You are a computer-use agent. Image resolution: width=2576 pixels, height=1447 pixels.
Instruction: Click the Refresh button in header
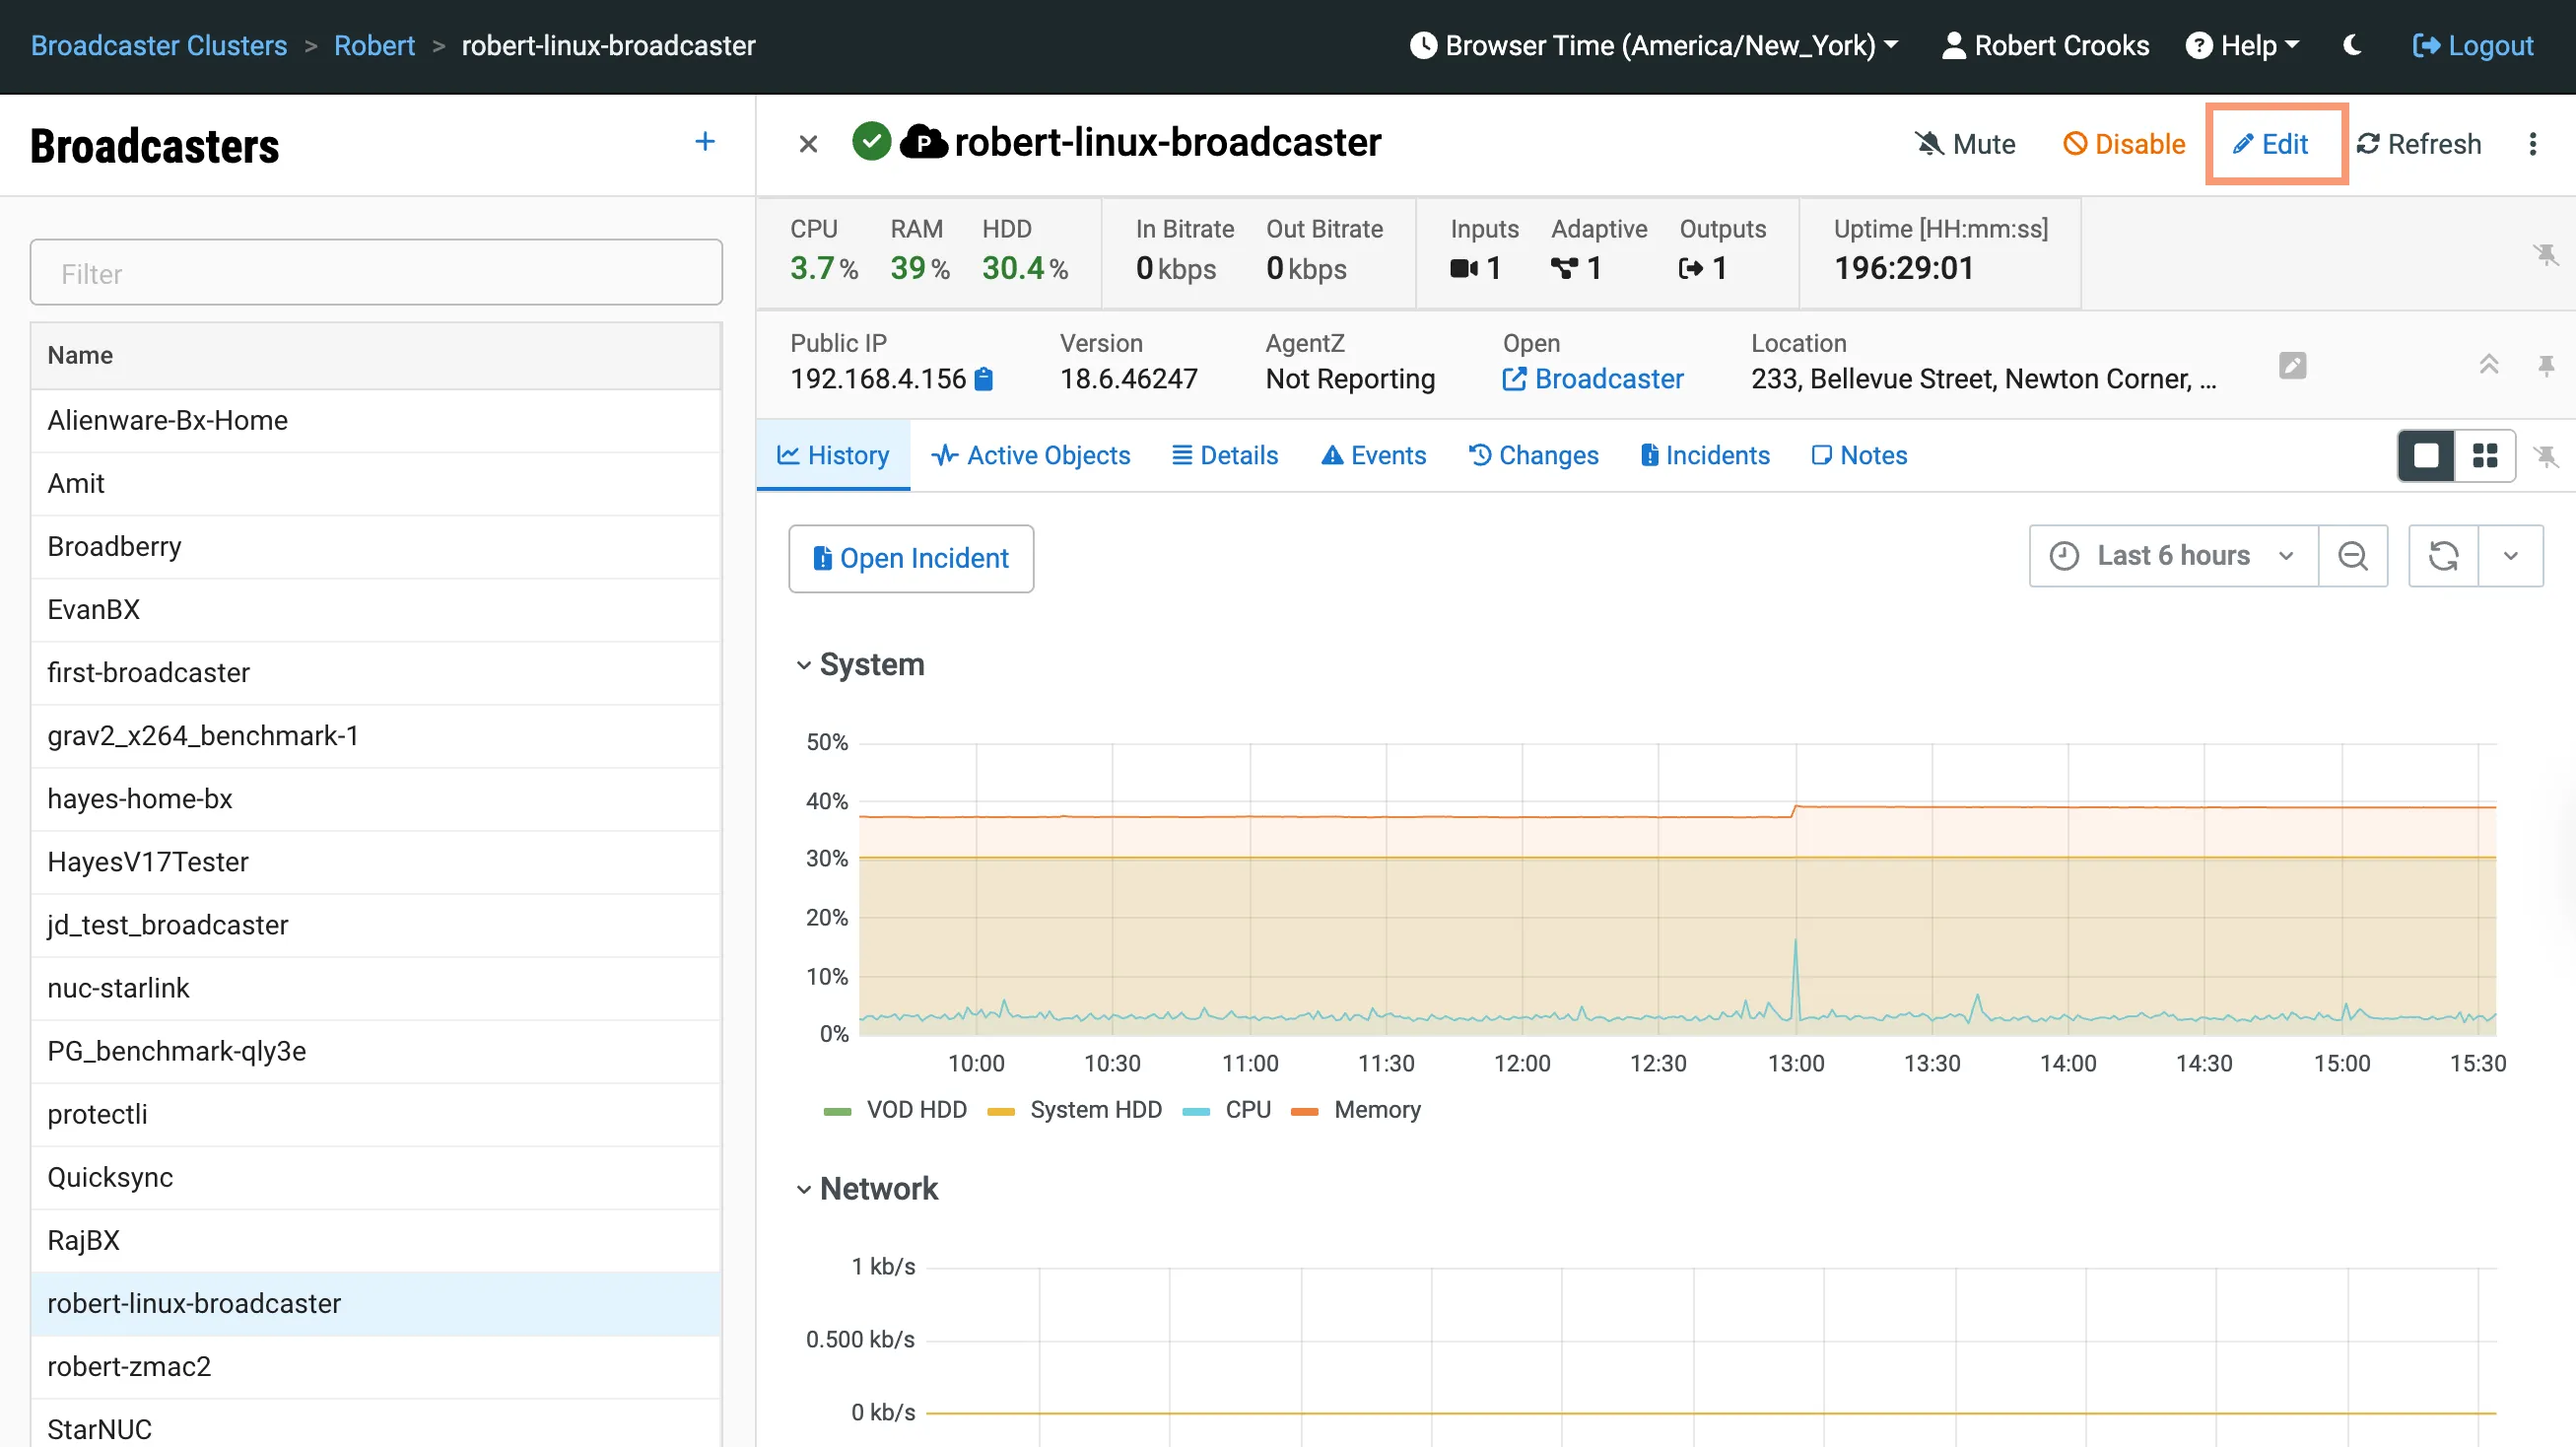pyautogui.click(x=2419, y=144)
